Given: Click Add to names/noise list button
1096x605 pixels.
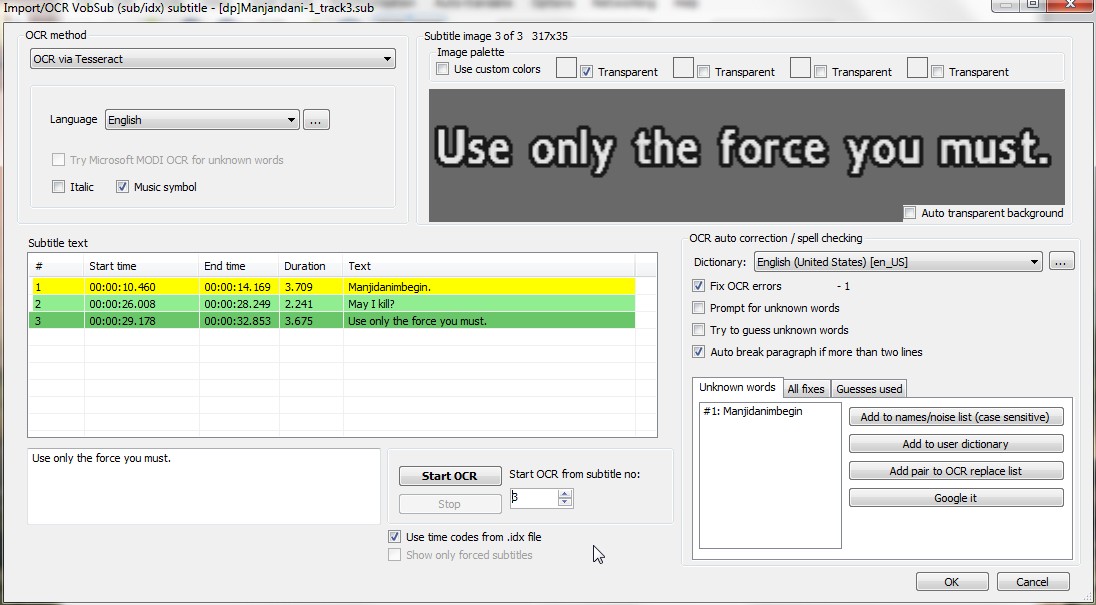Looking at the screenshot, I should (x=956, y=417).
